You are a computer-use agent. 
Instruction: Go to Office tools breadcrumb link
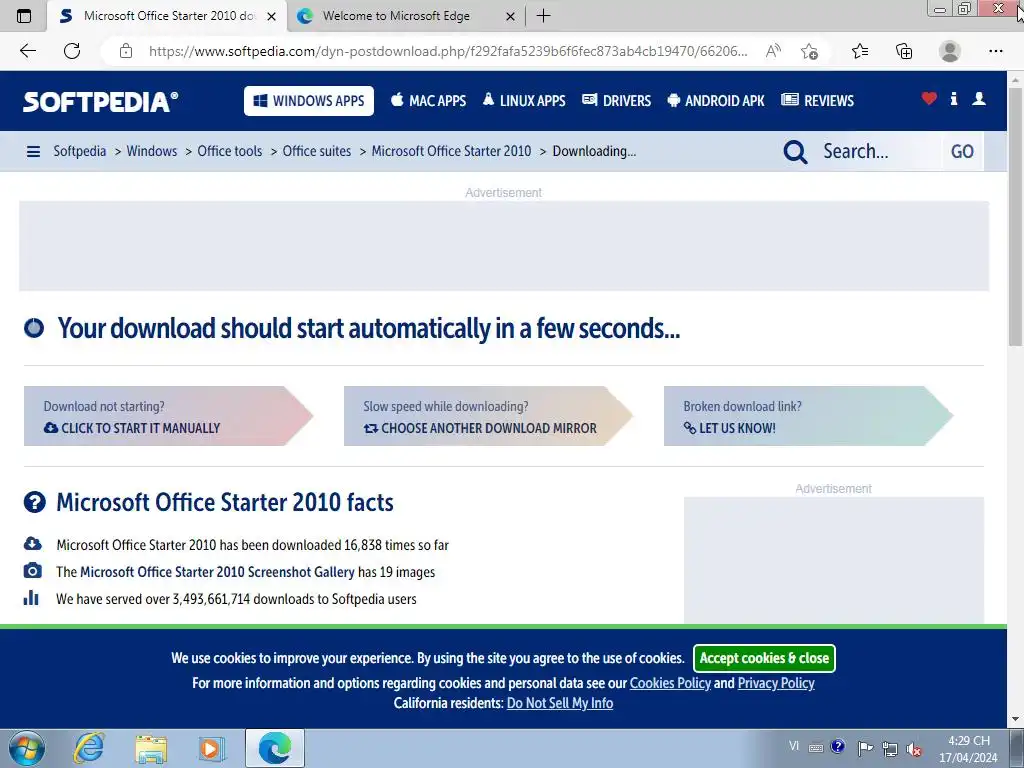[229, 151]
